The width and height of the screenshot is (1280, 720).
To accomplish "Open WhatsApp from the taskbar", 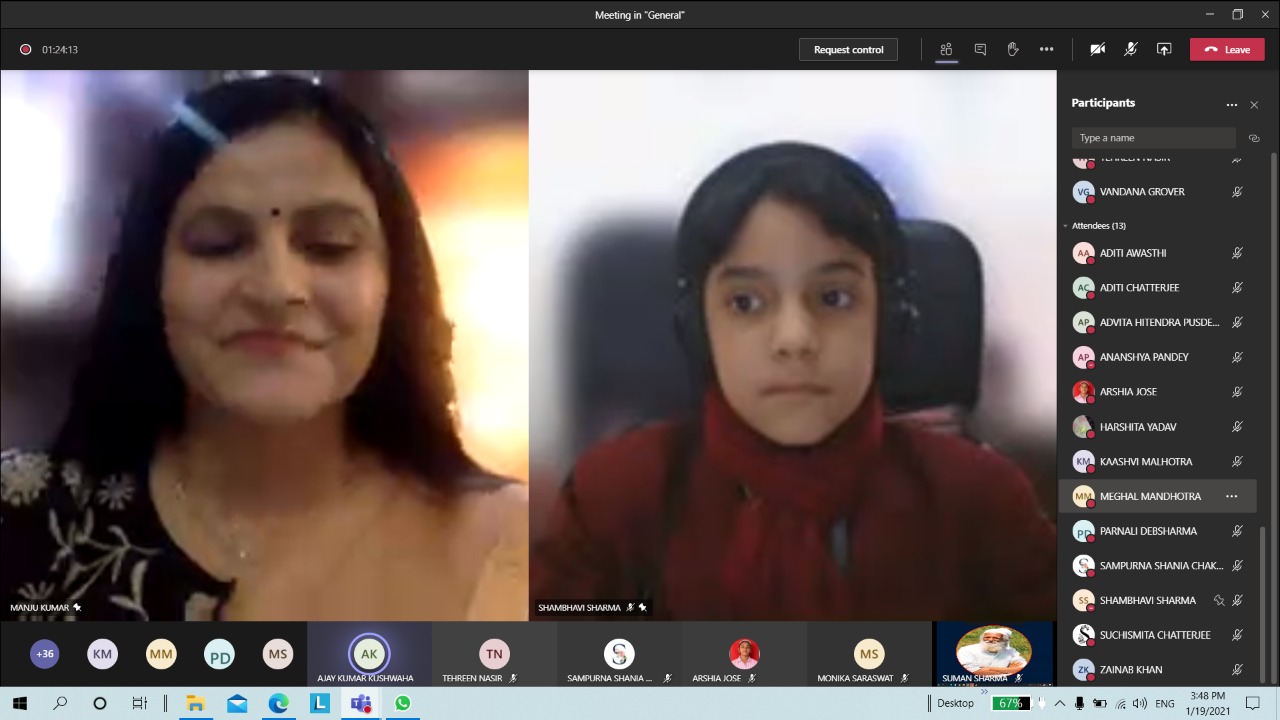I will coord(402,703).
